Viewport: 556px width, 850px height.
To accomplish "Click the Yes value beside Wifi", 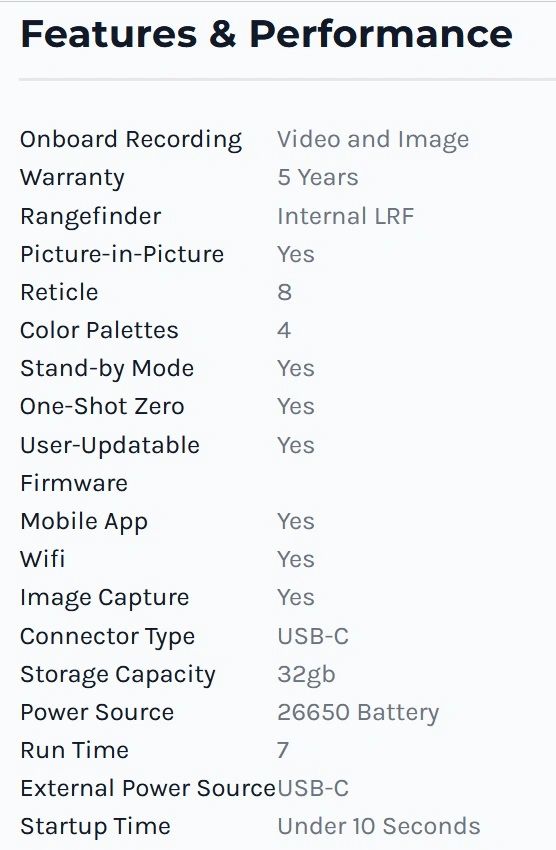I will pyautogui.click(x=296, y=559).
